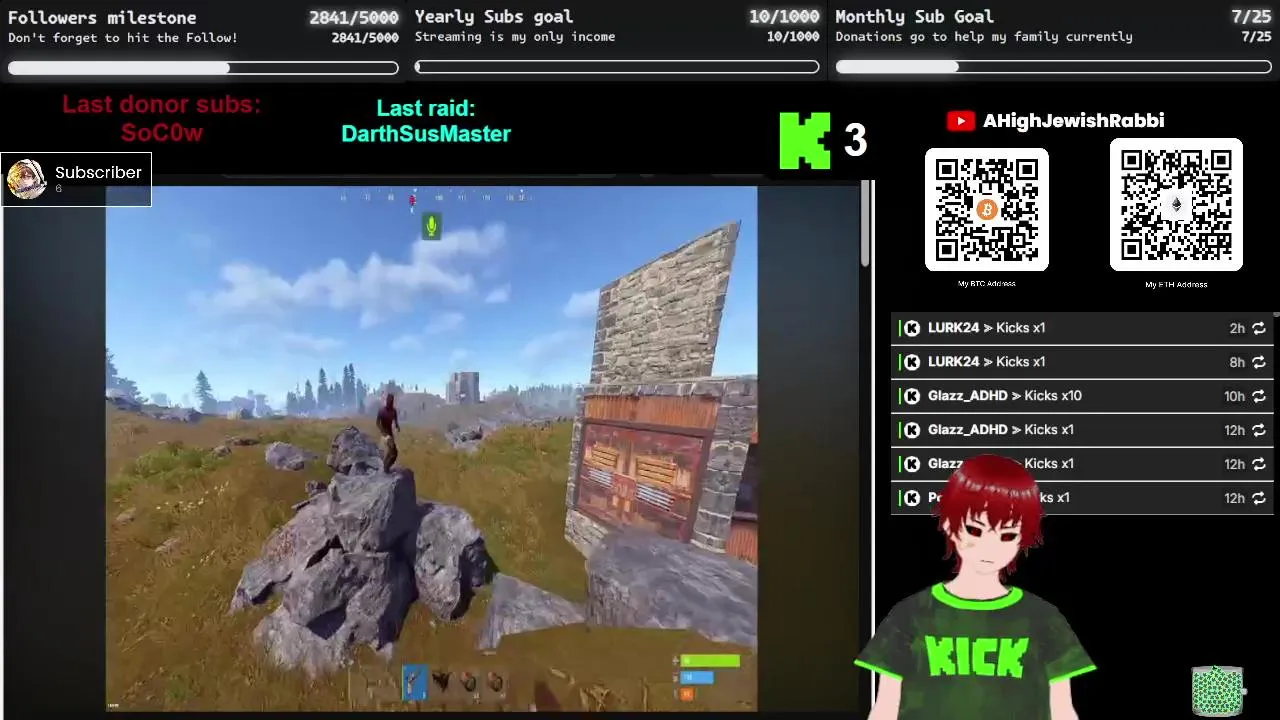This screenshot has height=720, width=1280.
Task: Select the highlighted blue hotbar slot
Action: pyautogui.click(x=415, y=682)
